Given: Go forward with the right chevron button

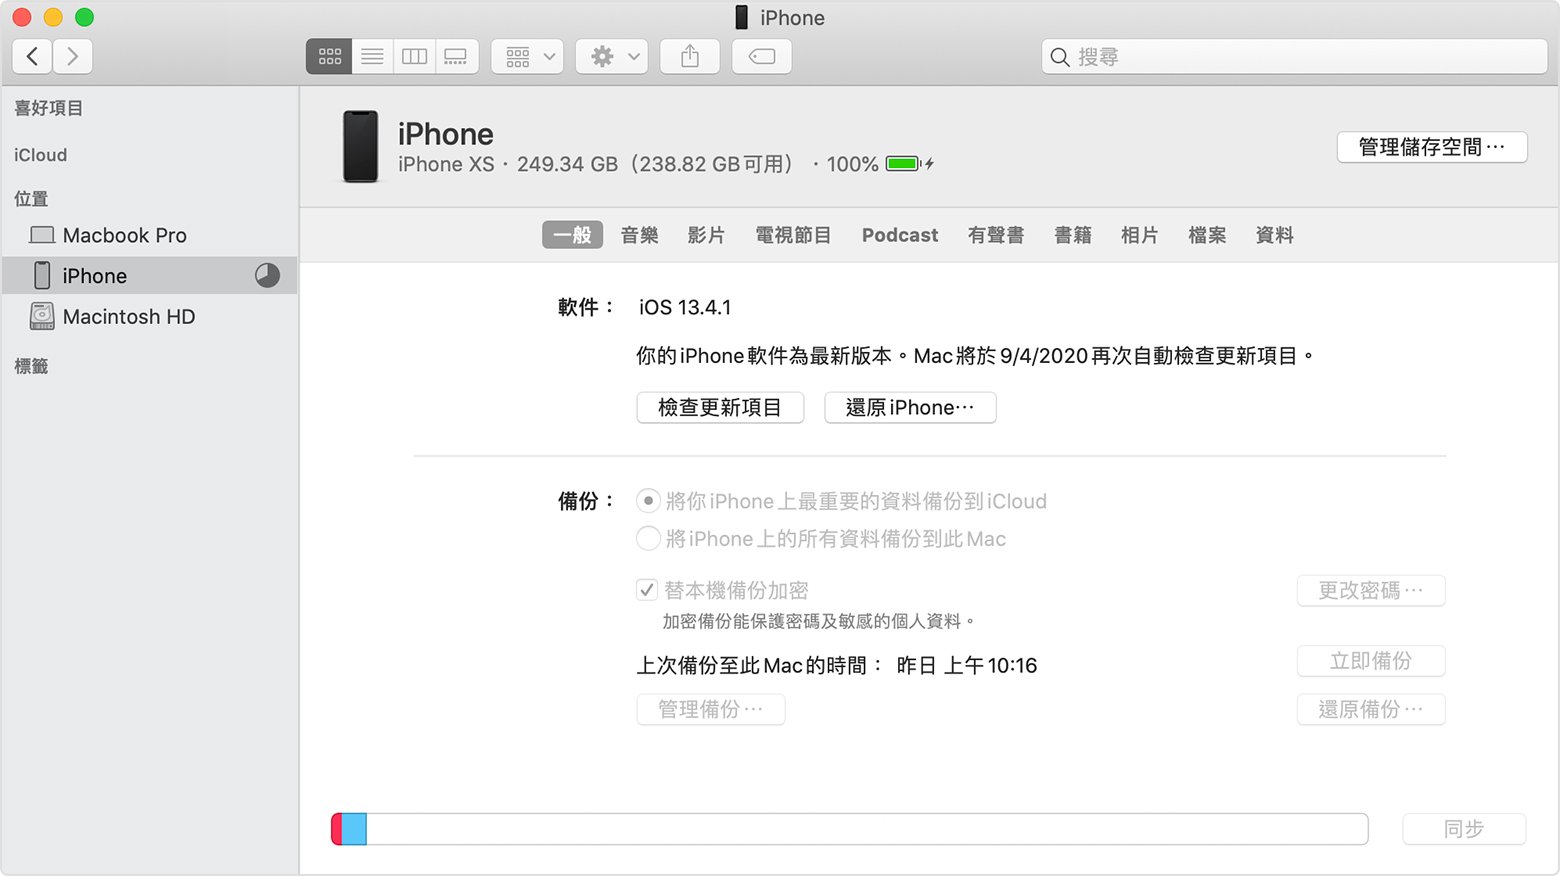Looking at the screenshot, I should [73, 56].
